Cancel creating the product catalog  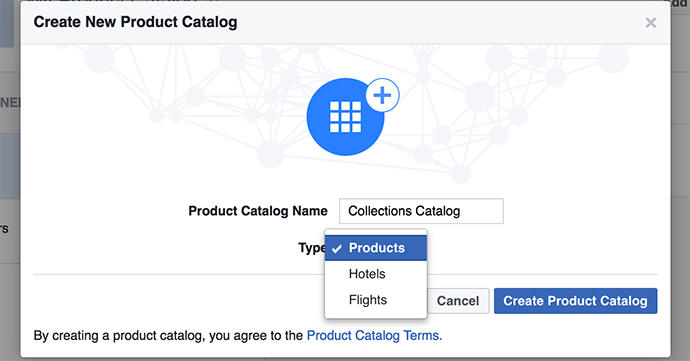[458, 301]
